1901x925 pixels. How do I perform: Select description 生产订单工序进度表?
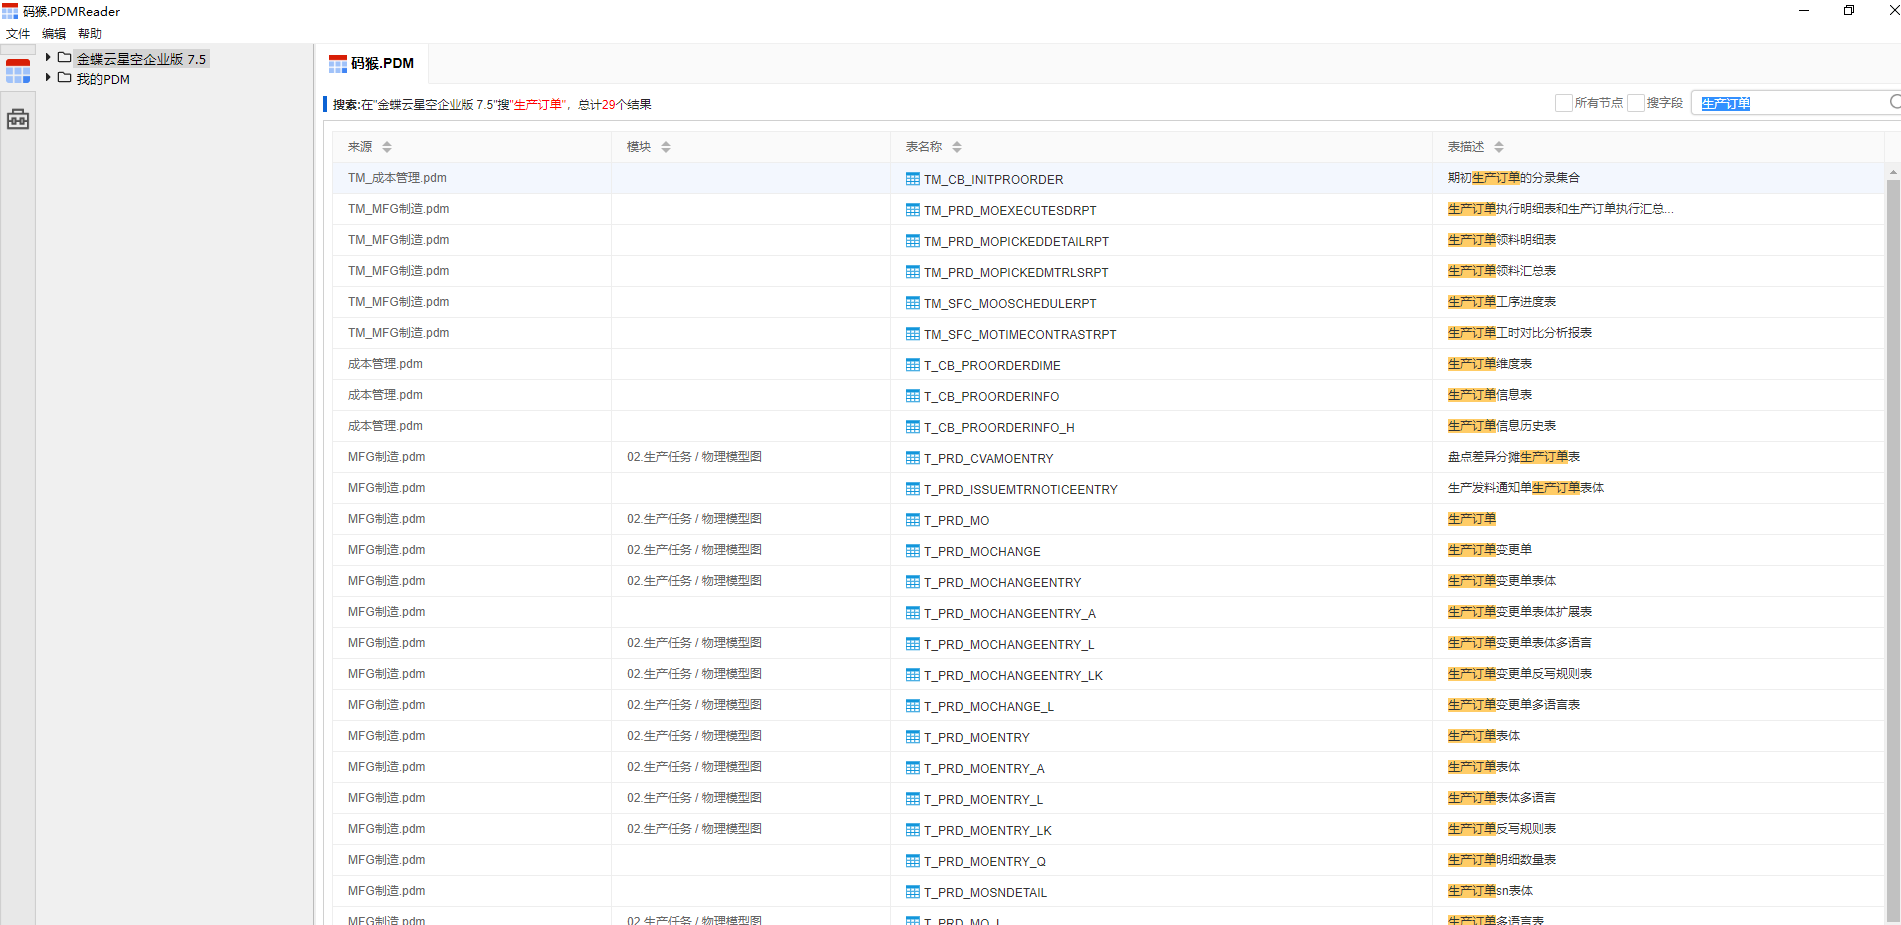pyautogui.click(x=1501, y=302)
